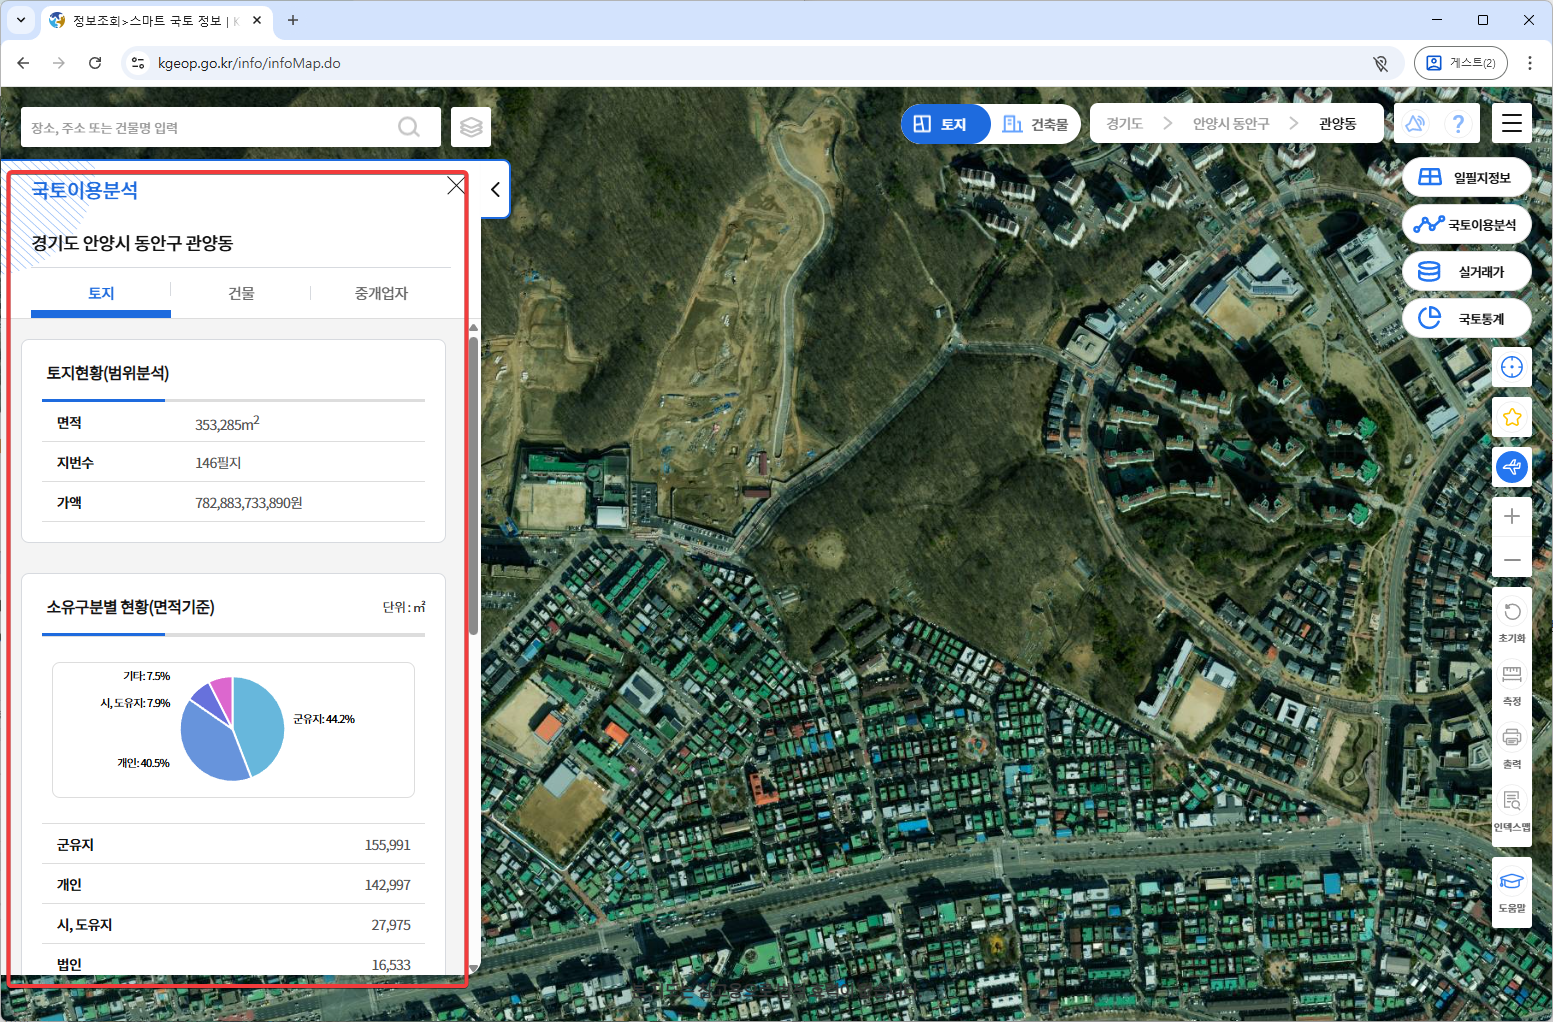Open favorites with the star icon
Image resolution: width=1553 pixels, height=1022 pixels.
click(x=1511, y=417)
